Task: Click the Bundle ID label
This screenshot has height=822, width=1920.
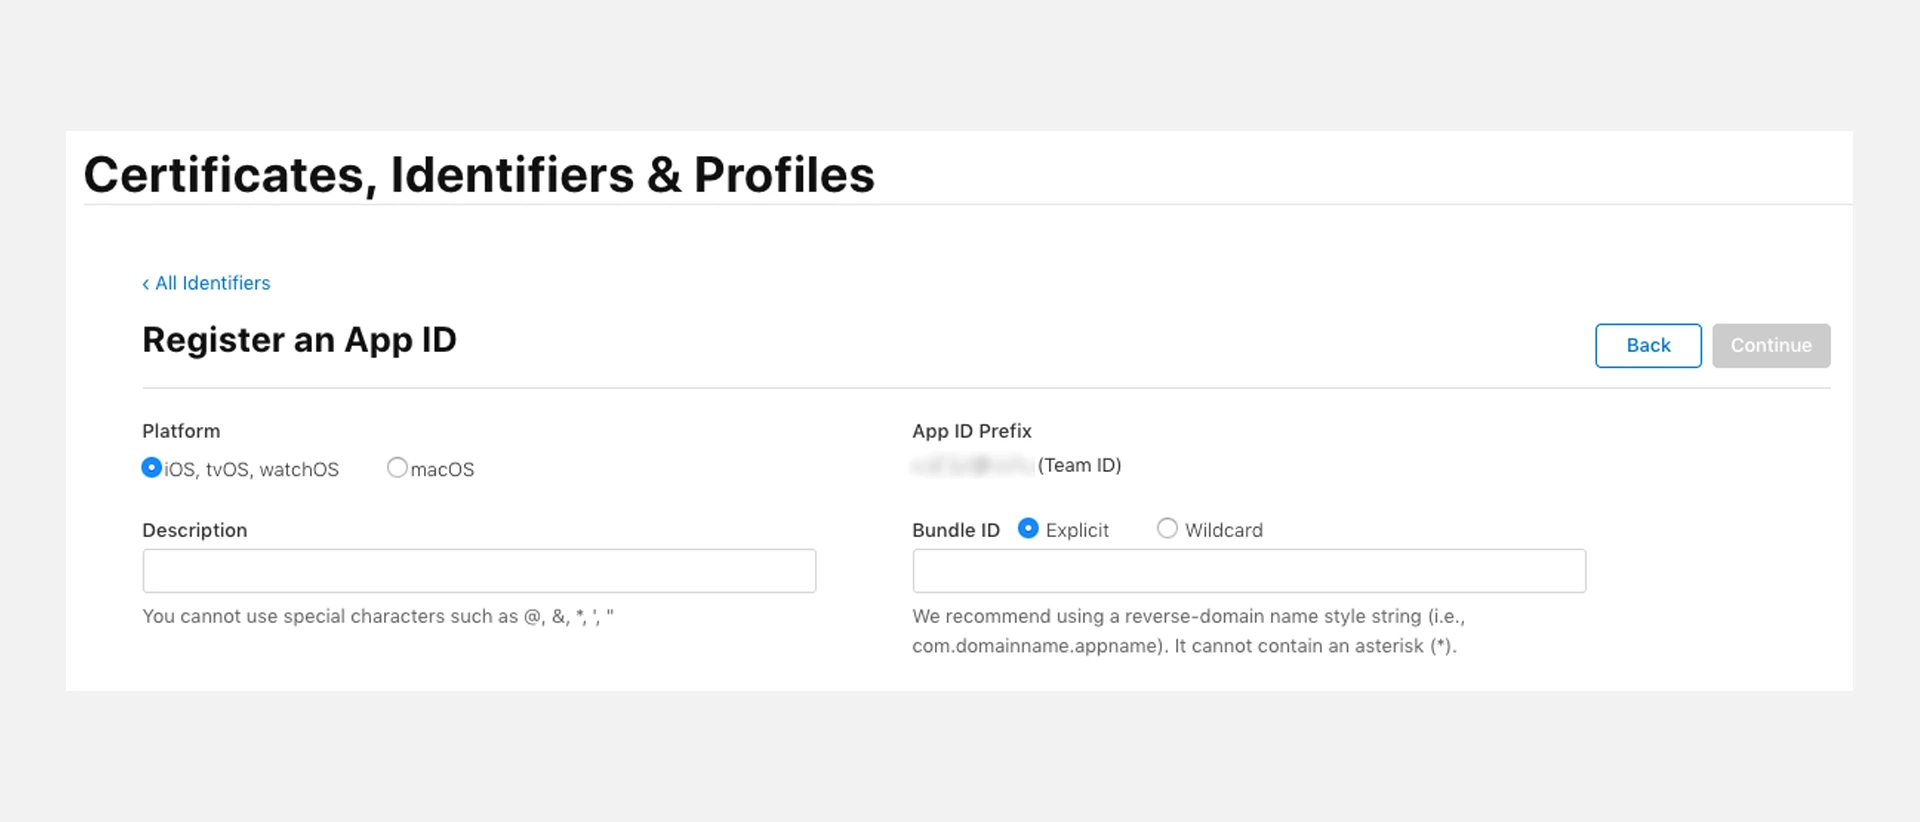Action: pyautogui.click(x=955, y=530)
